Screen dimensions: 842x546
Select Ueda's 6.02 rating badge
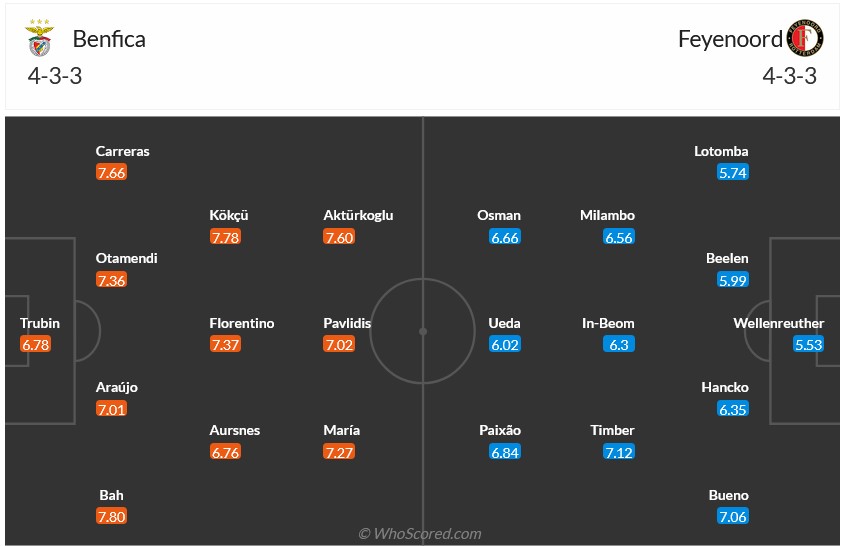click(505, 345)
